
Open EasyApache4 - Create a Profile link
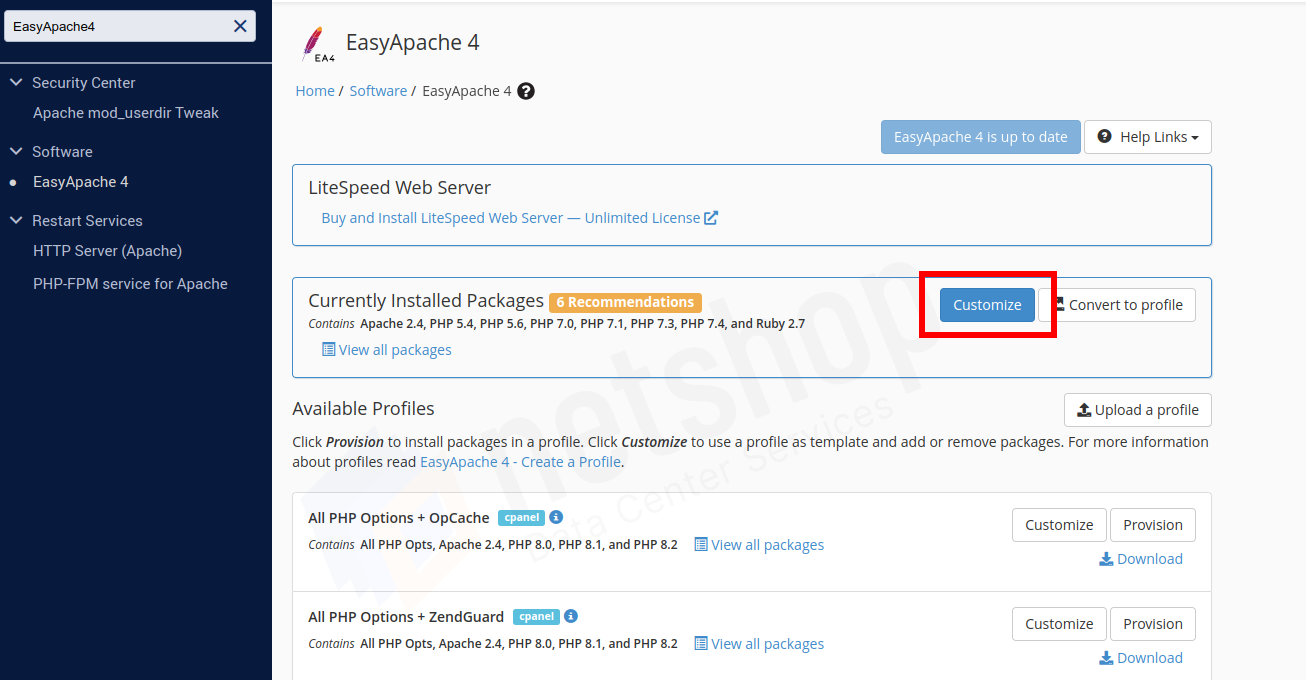tap(520, 462)
